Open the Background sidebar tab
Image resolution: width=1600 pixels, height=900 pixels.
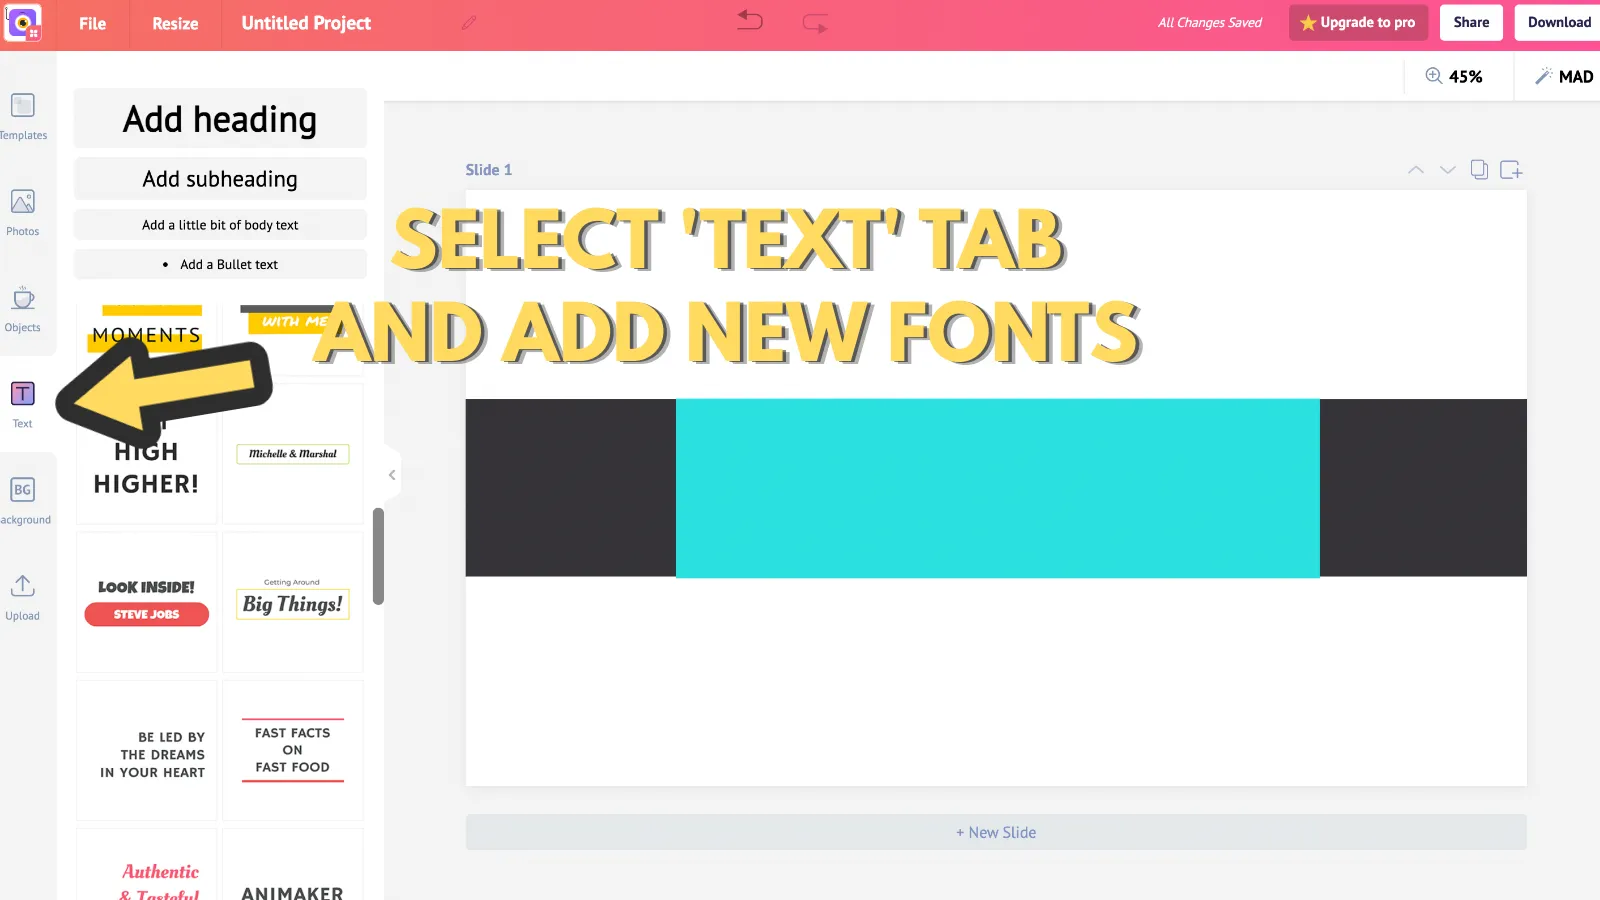pyautogui.click(x=23, y=501)
